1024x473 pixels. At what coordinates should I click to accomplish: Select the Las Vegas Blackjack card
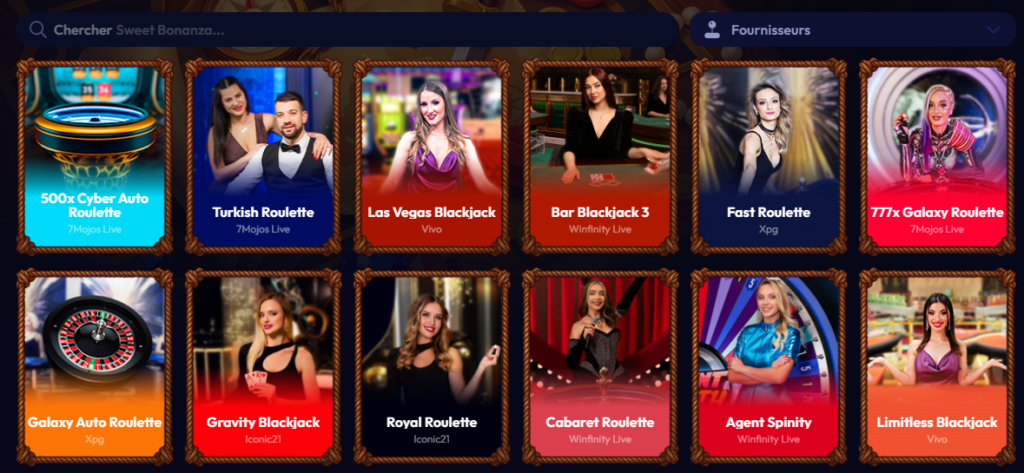[x=432, y=157]
